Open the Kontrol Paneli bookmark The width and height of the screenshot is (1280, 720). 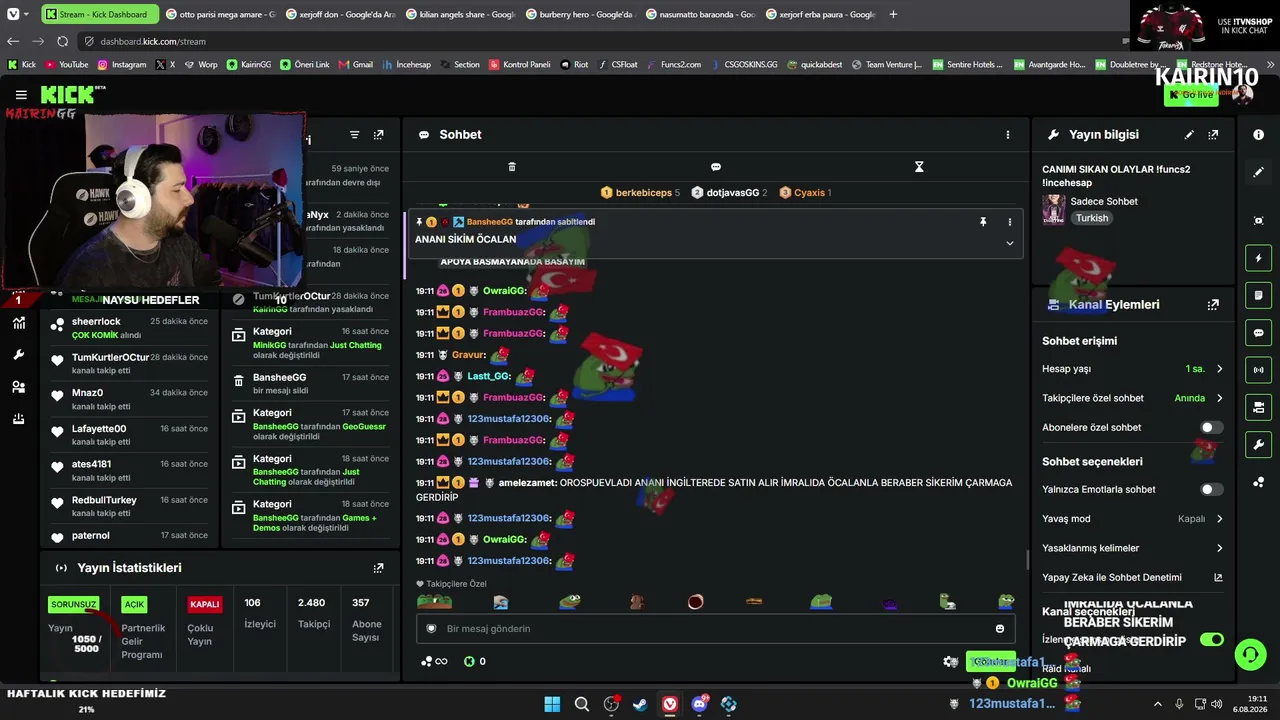[520, 65]
